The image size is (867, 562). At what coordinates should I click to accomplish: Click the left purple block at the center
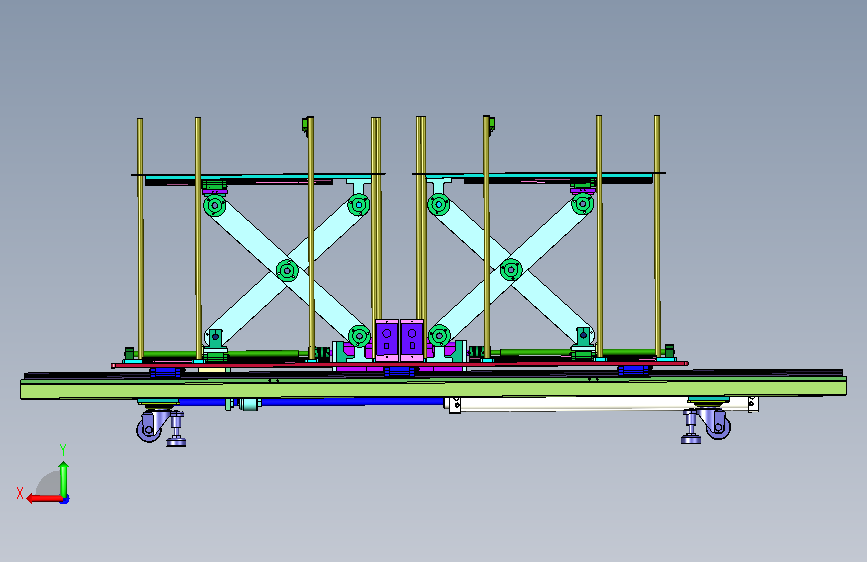coord(387,340)
